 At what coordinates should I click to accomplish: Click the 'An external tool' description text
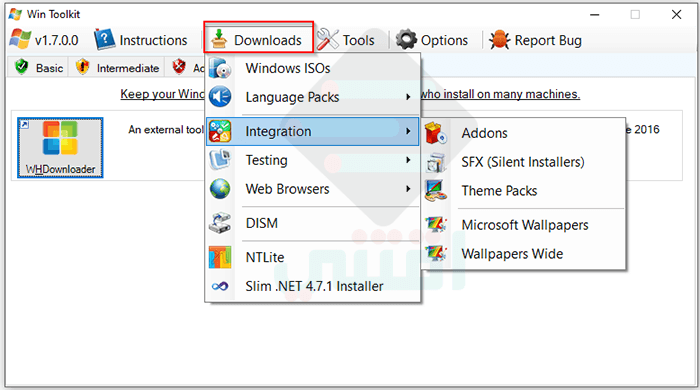pos(166,130)
